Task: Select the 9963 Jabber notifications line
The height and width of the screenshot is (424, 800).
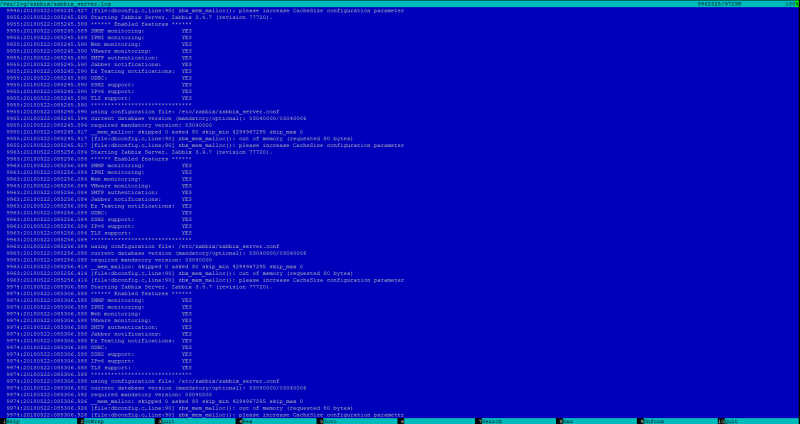Action: click(99, 199)
